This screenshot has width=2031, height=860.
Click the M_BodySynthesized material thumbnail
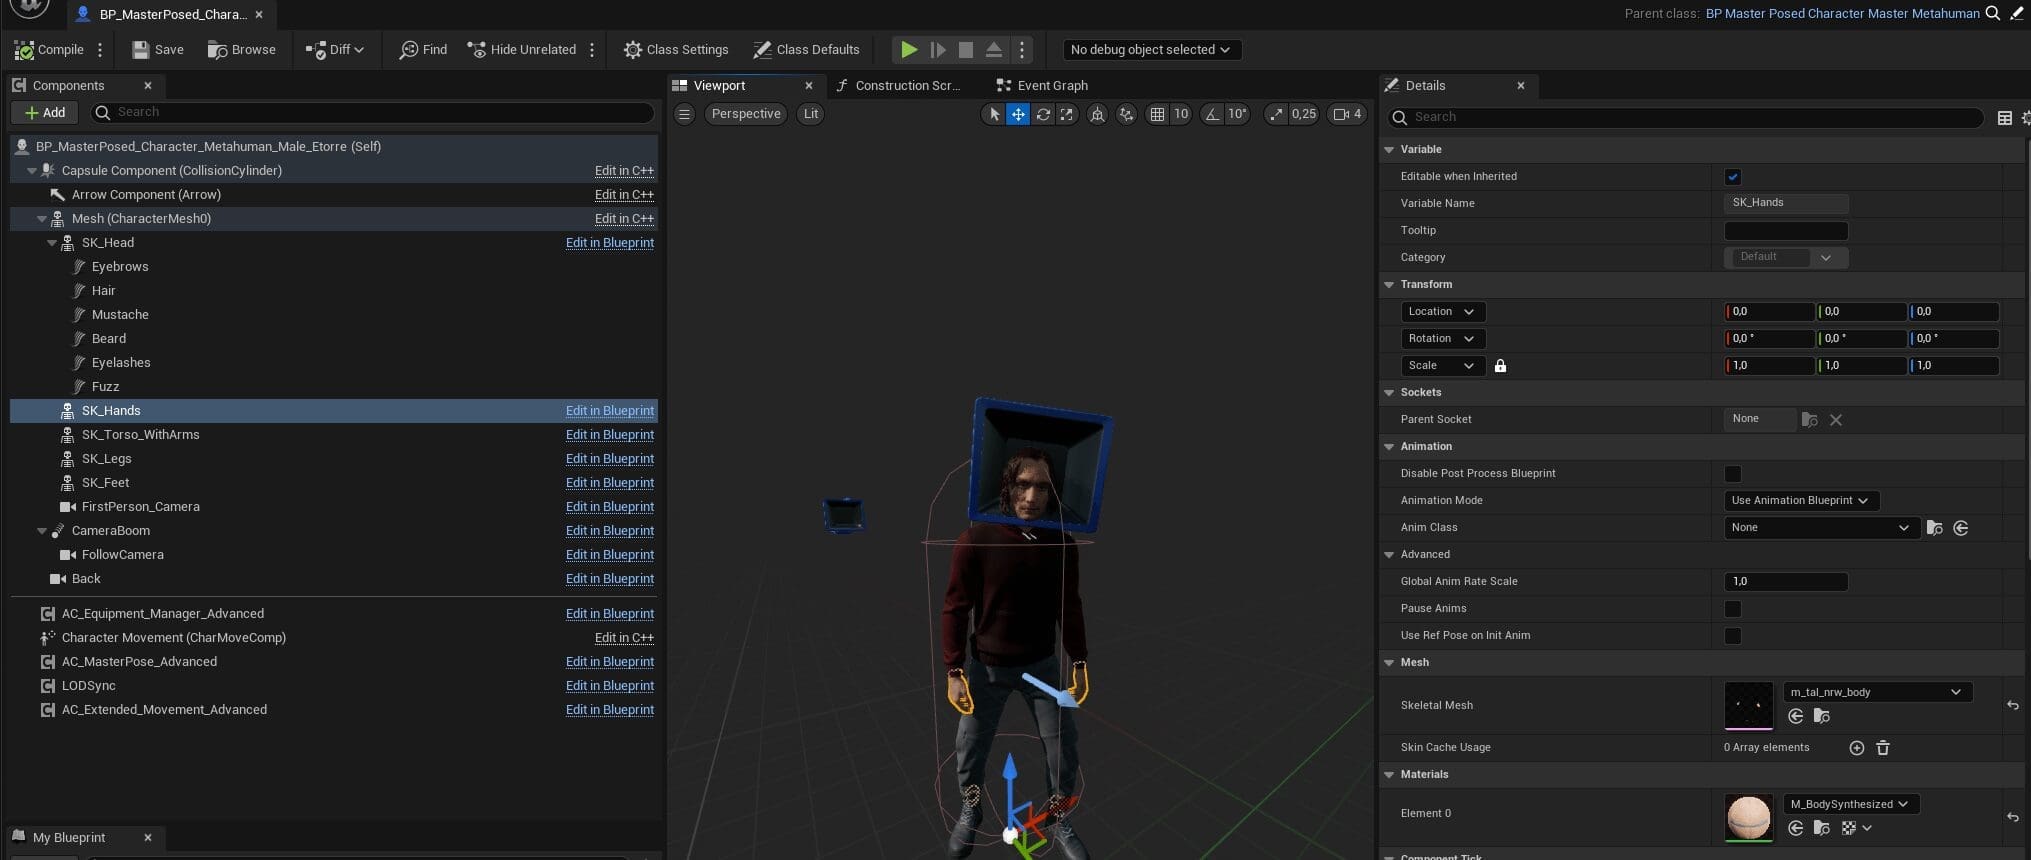1748,817
